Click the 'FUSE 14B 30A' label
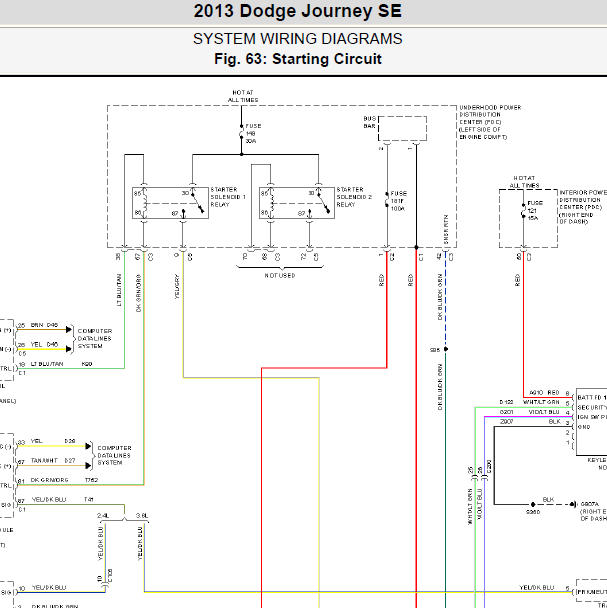Screen dimensions: 607x608 [253, 133]
